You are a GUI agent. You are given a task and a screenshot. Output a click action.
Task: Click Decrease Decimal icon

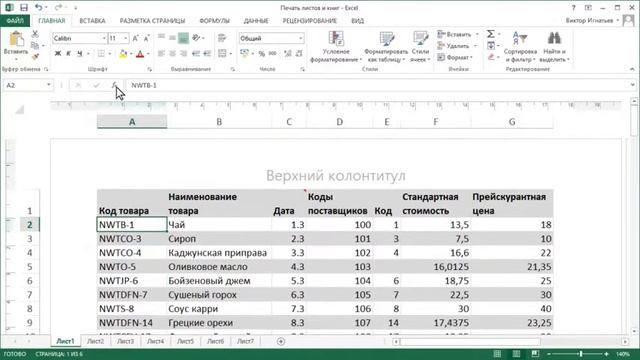(x=299, y=53)
